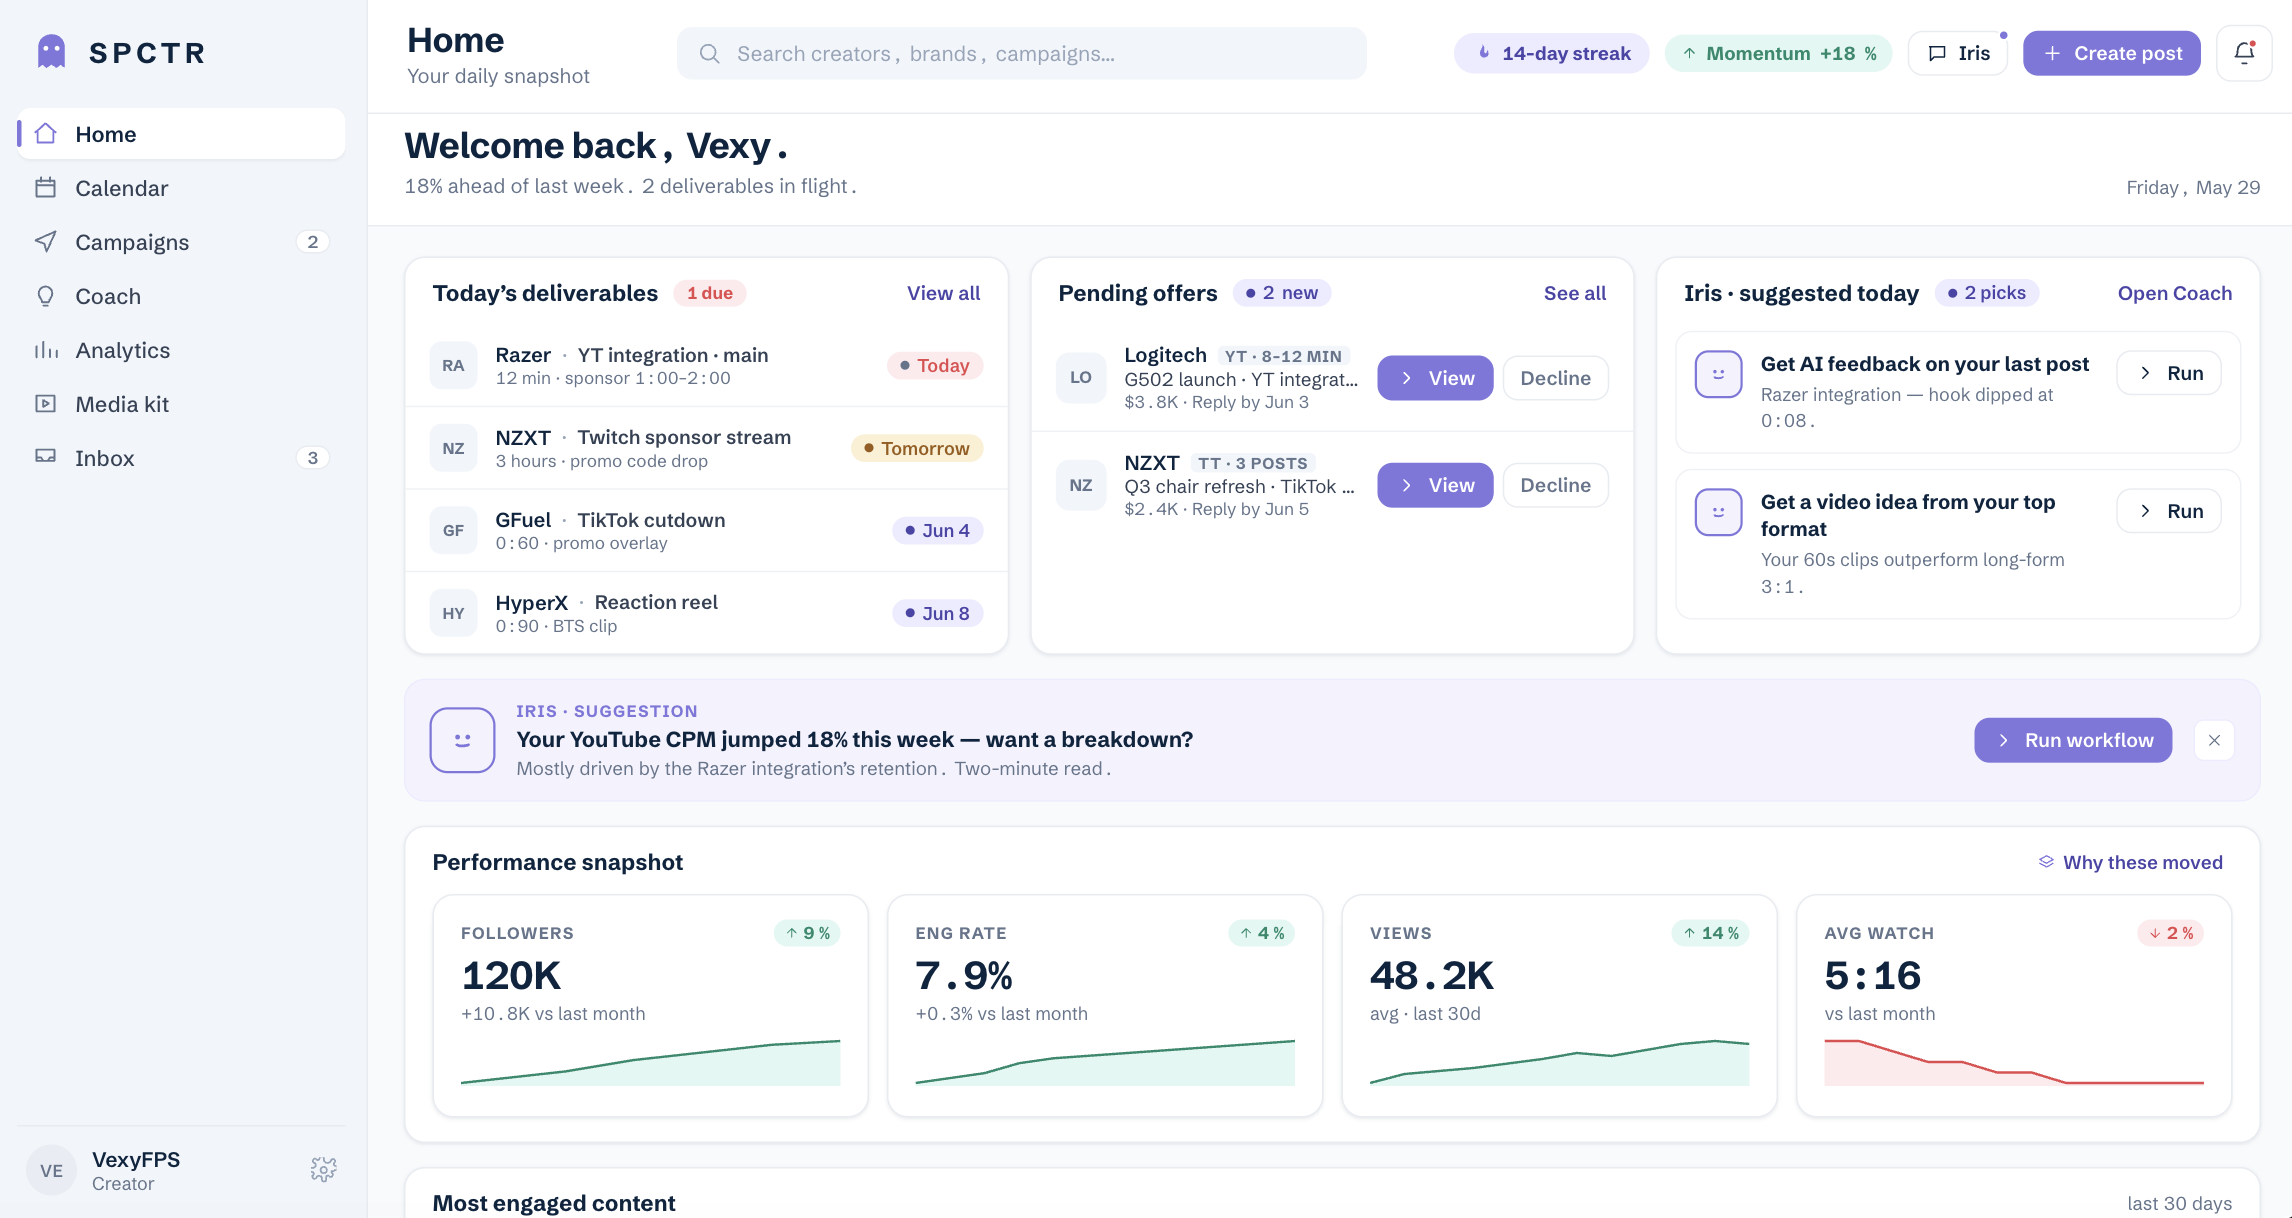
Task: Run the video idea suggestion
Action: [2169, 511]
